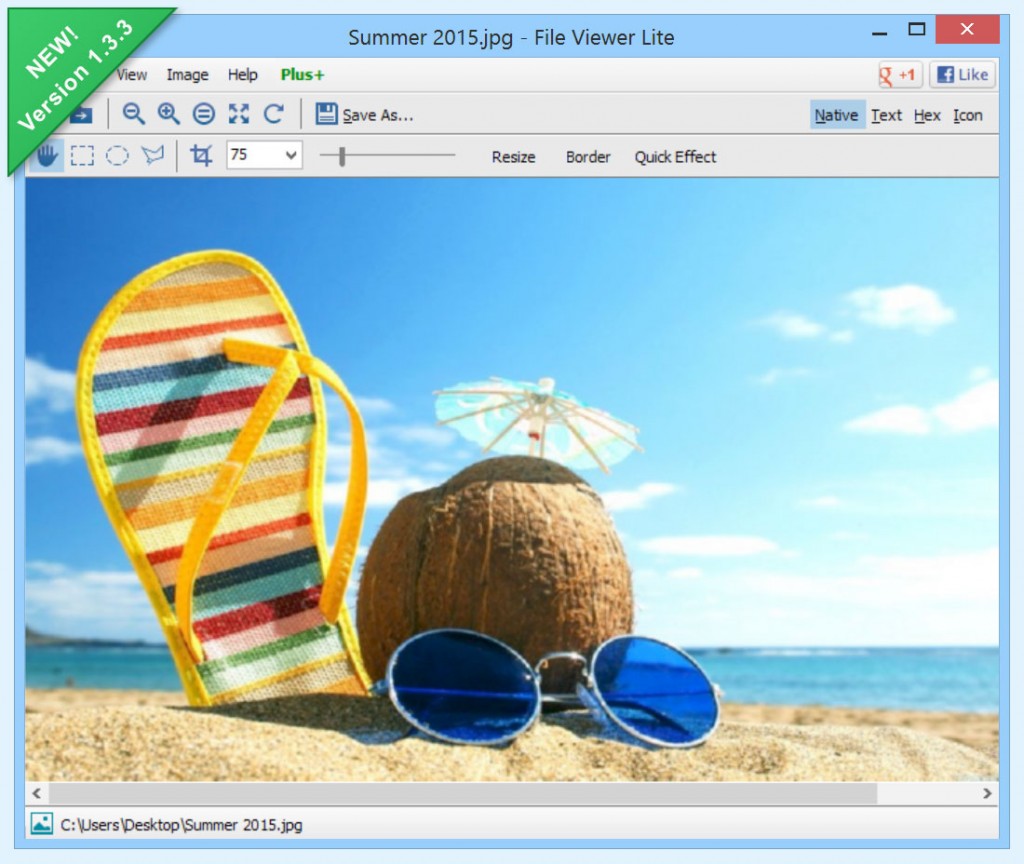Adjust the zoom slider

coord(341,156)
